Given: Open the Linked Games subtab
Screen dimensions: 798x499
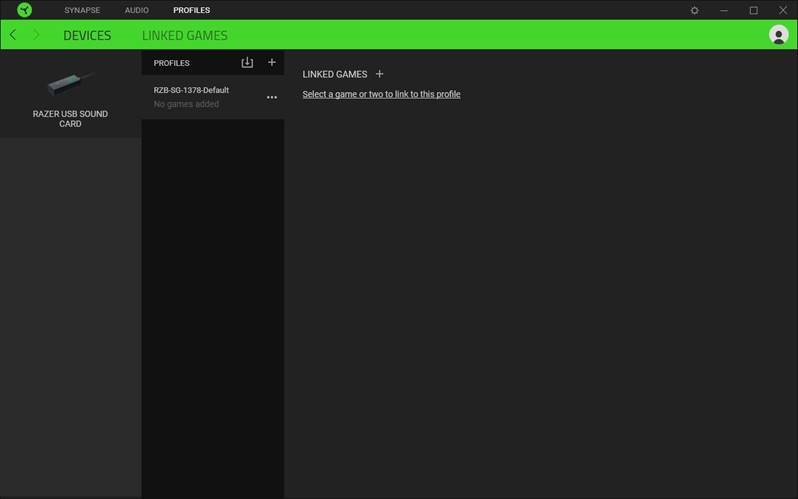Looking at the screenshot, I should click(x=185, y=35).
